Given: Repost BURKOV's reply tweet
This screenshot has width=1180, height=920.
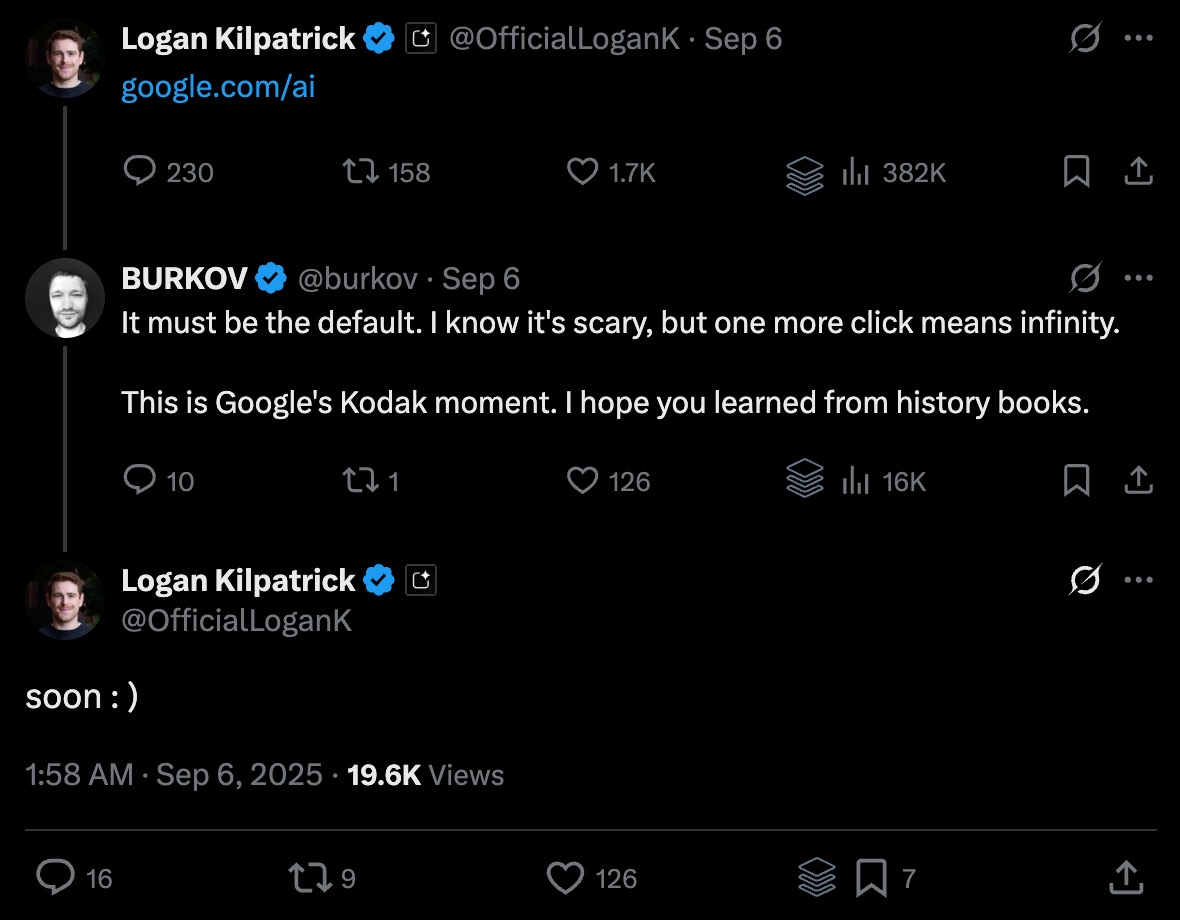Looking at the screenshot, I should (x=360, y=481).
